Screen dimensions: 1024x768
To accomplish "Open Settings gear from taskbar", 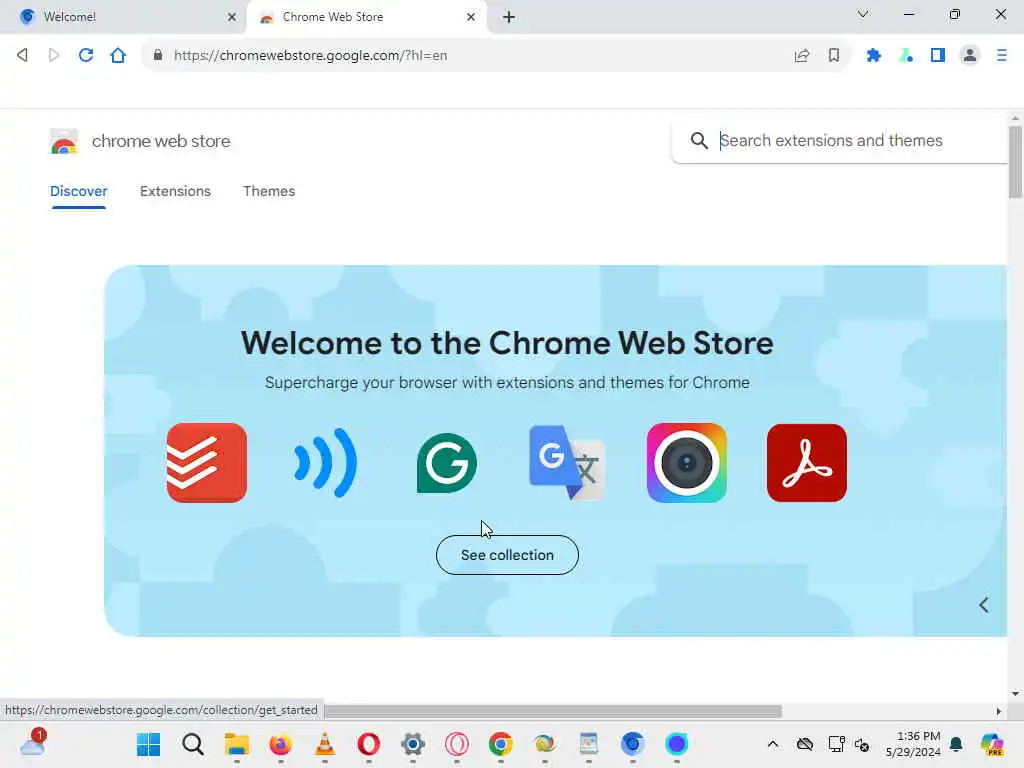I will (x=413, y=744).
